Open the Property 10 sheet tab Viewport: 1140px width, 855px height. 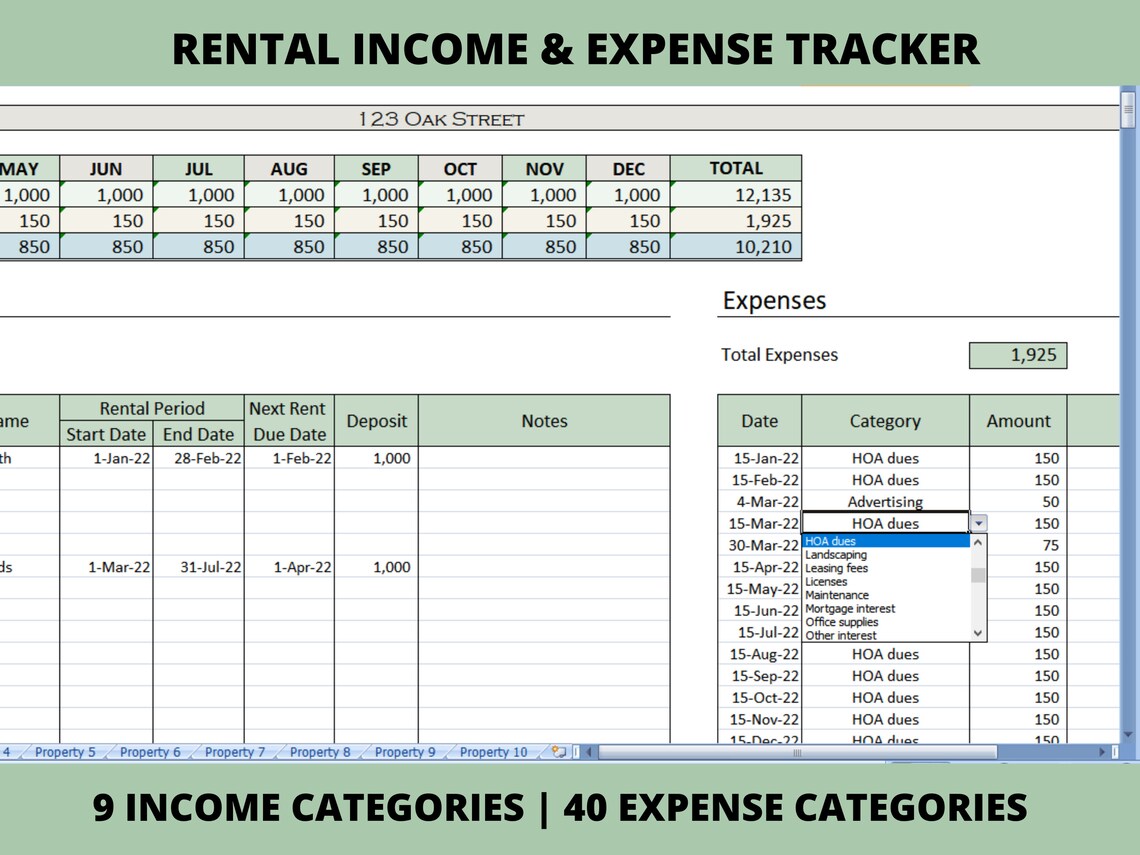[493, 751]
